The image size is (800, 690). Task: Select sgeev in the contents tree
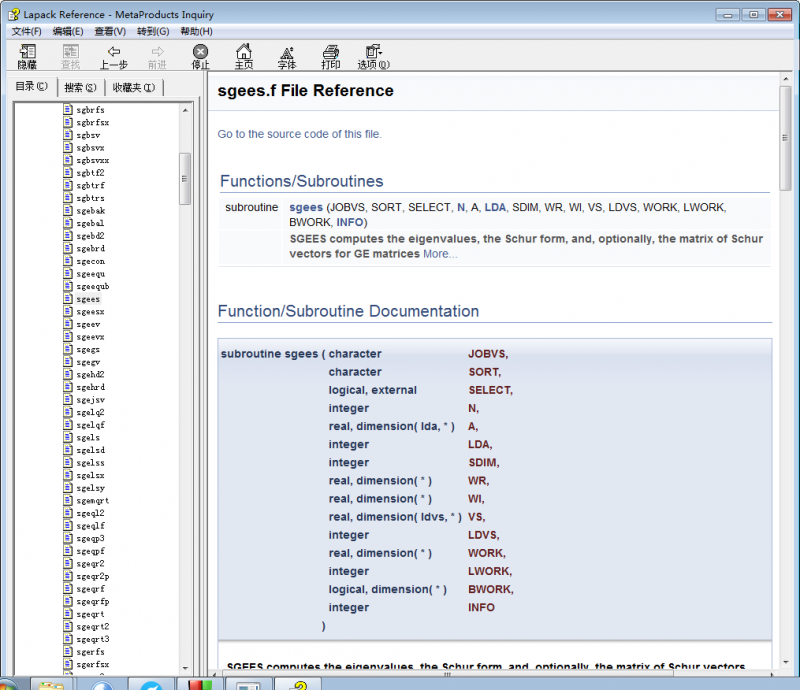click(x=88, y=324)
